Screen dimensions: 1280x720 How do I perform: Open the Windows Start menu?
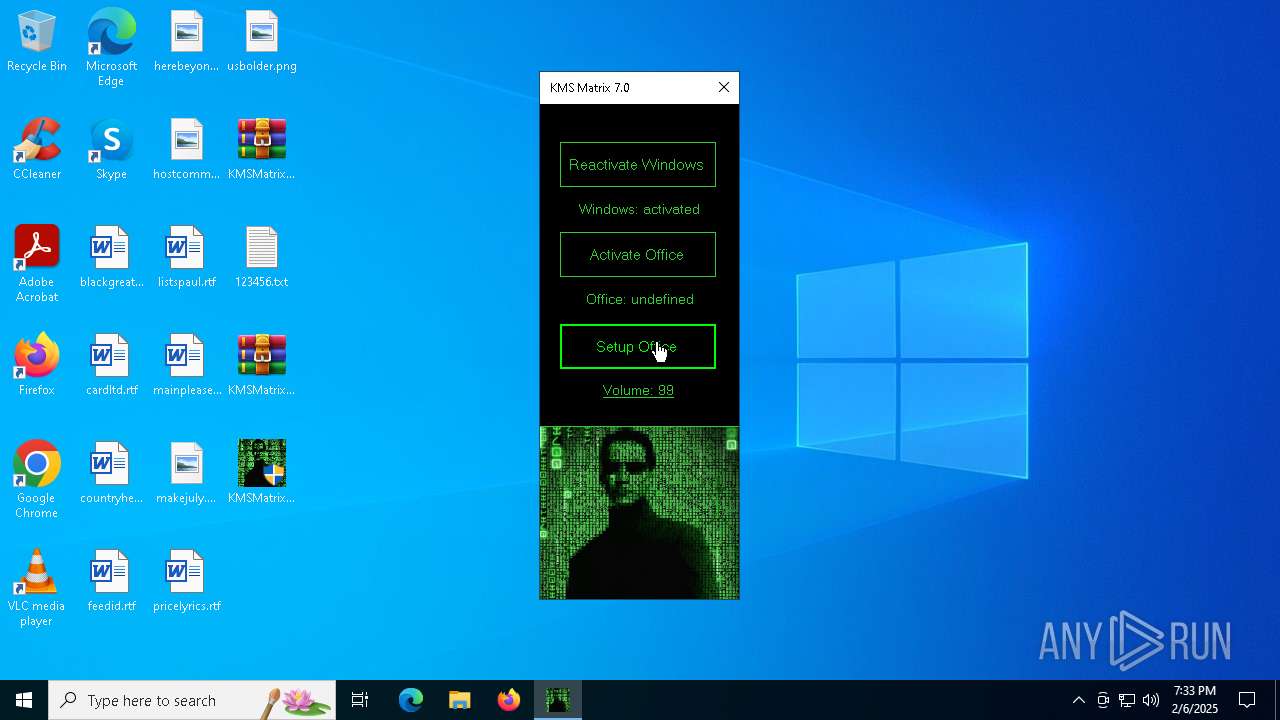(x=24, y=700)
